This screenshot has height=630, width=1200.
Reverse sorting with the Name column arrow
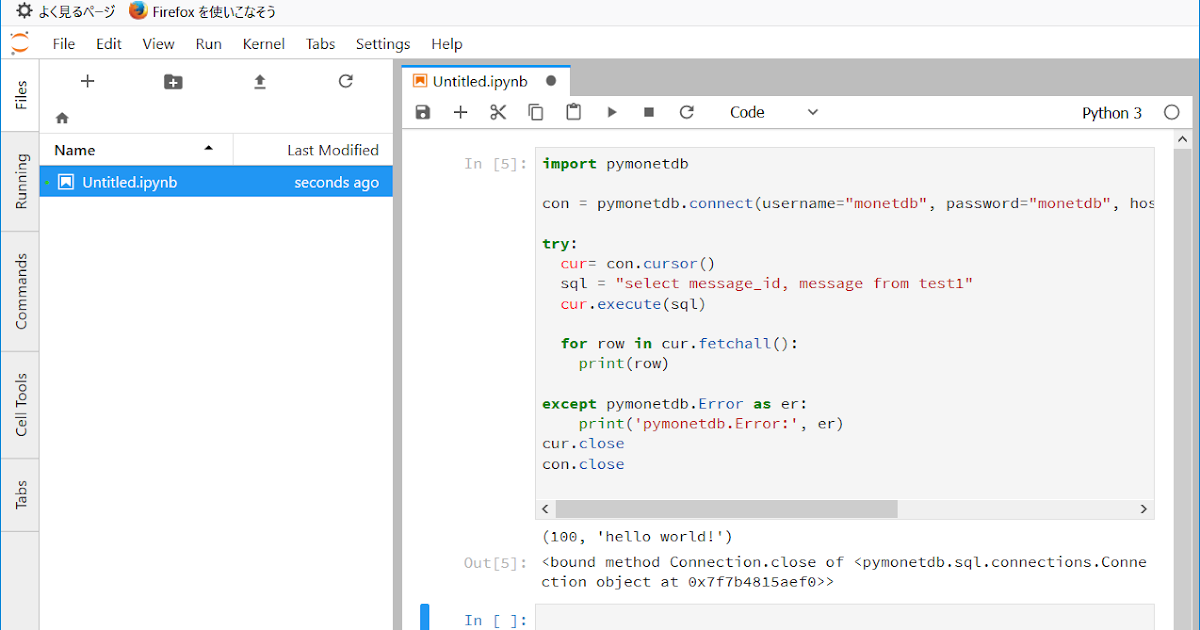pyautogui.click(x=209, y=149)
